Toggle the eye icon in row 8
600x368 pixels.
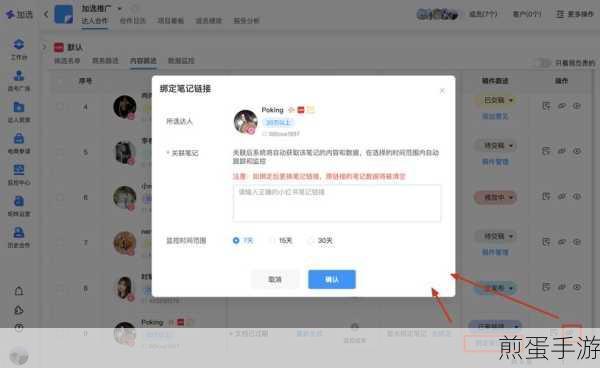[577, 287]
